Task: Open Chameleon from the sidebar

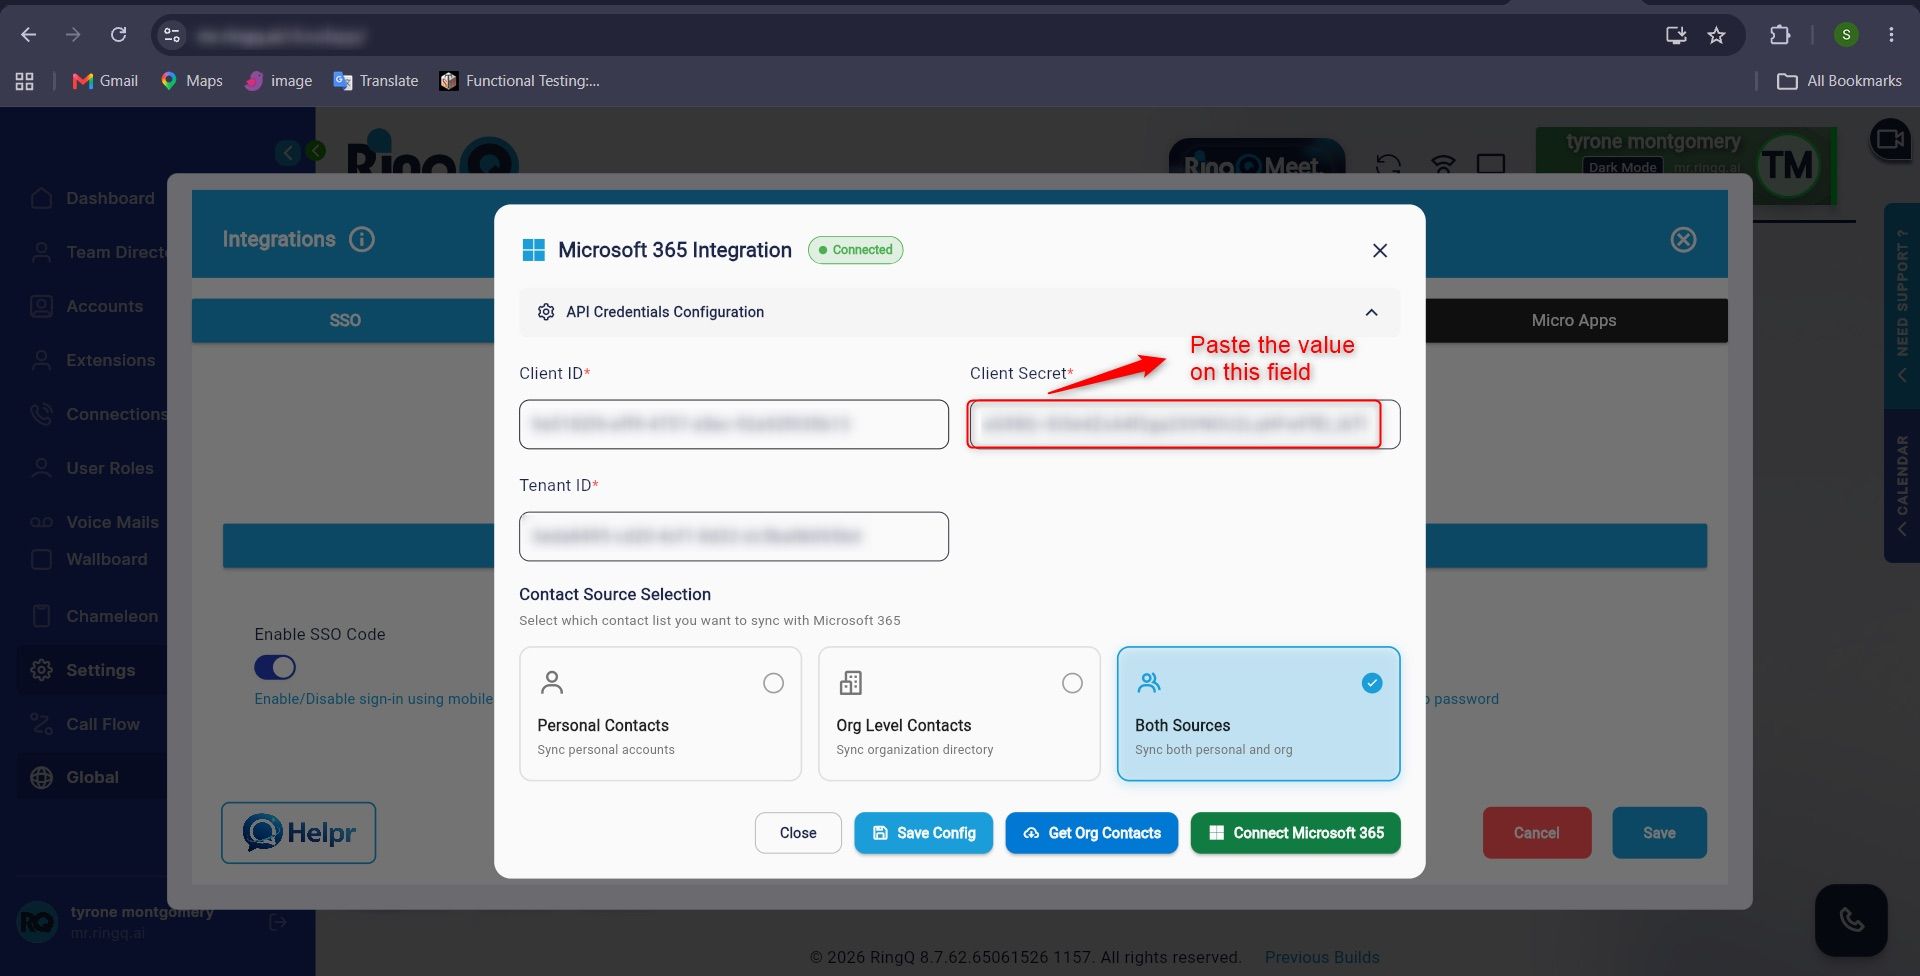Action: click(92, 616)
